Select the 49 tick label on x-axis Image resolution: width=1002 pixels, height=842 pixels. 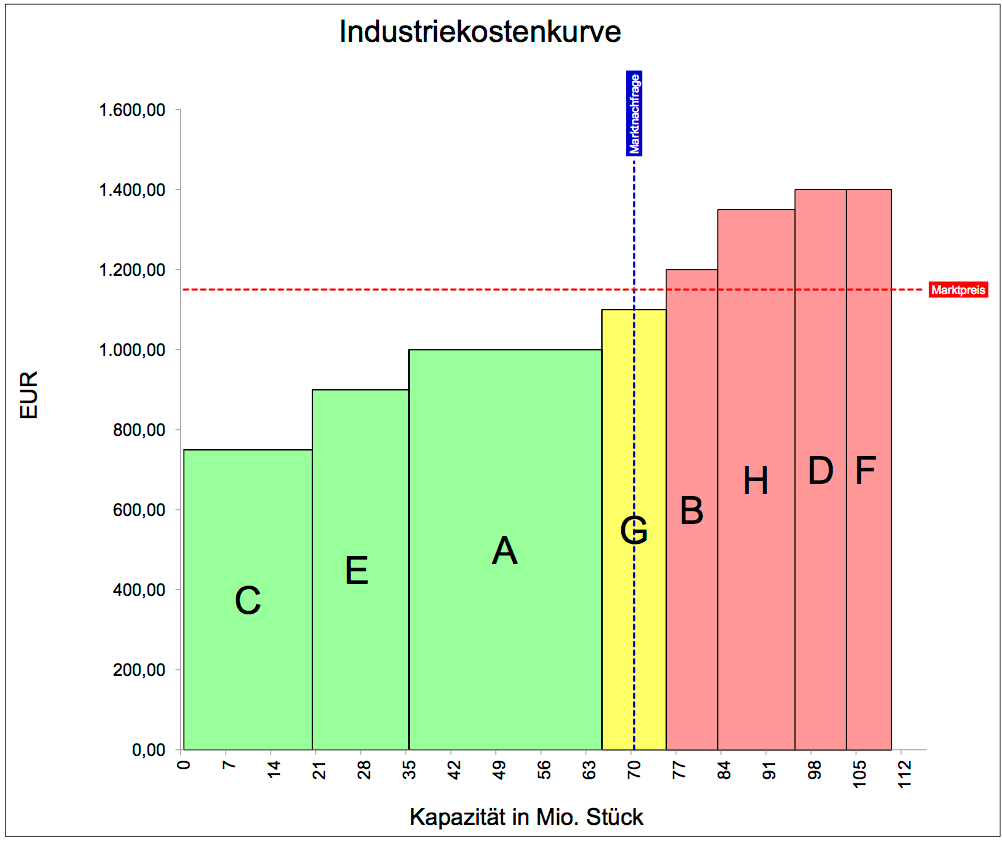tap(496, 772)
